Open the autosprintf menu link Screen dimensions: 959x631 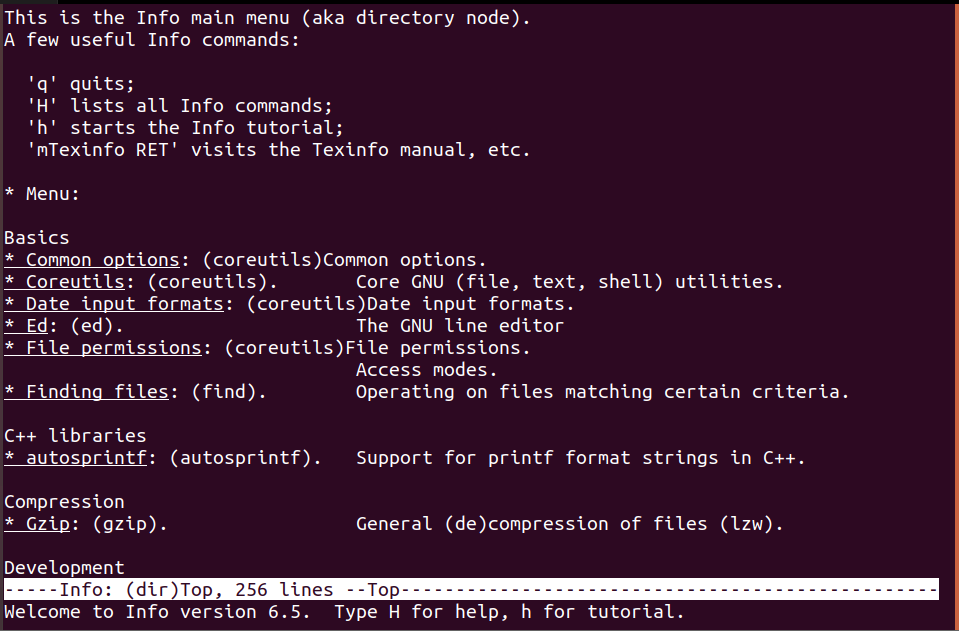click(76, 458)
